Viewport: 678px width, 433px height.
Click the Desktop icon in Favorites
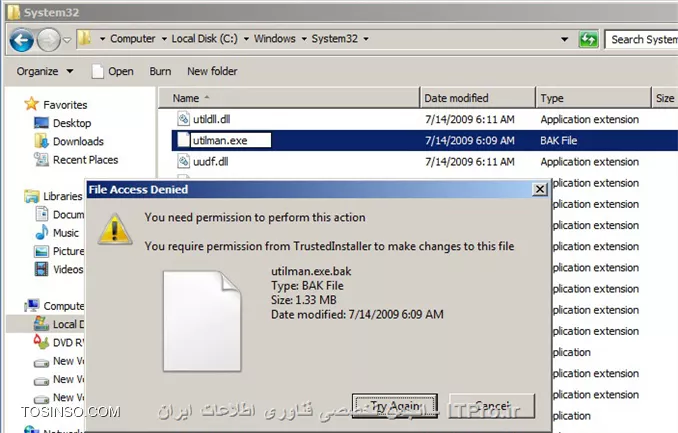(41, 123)
